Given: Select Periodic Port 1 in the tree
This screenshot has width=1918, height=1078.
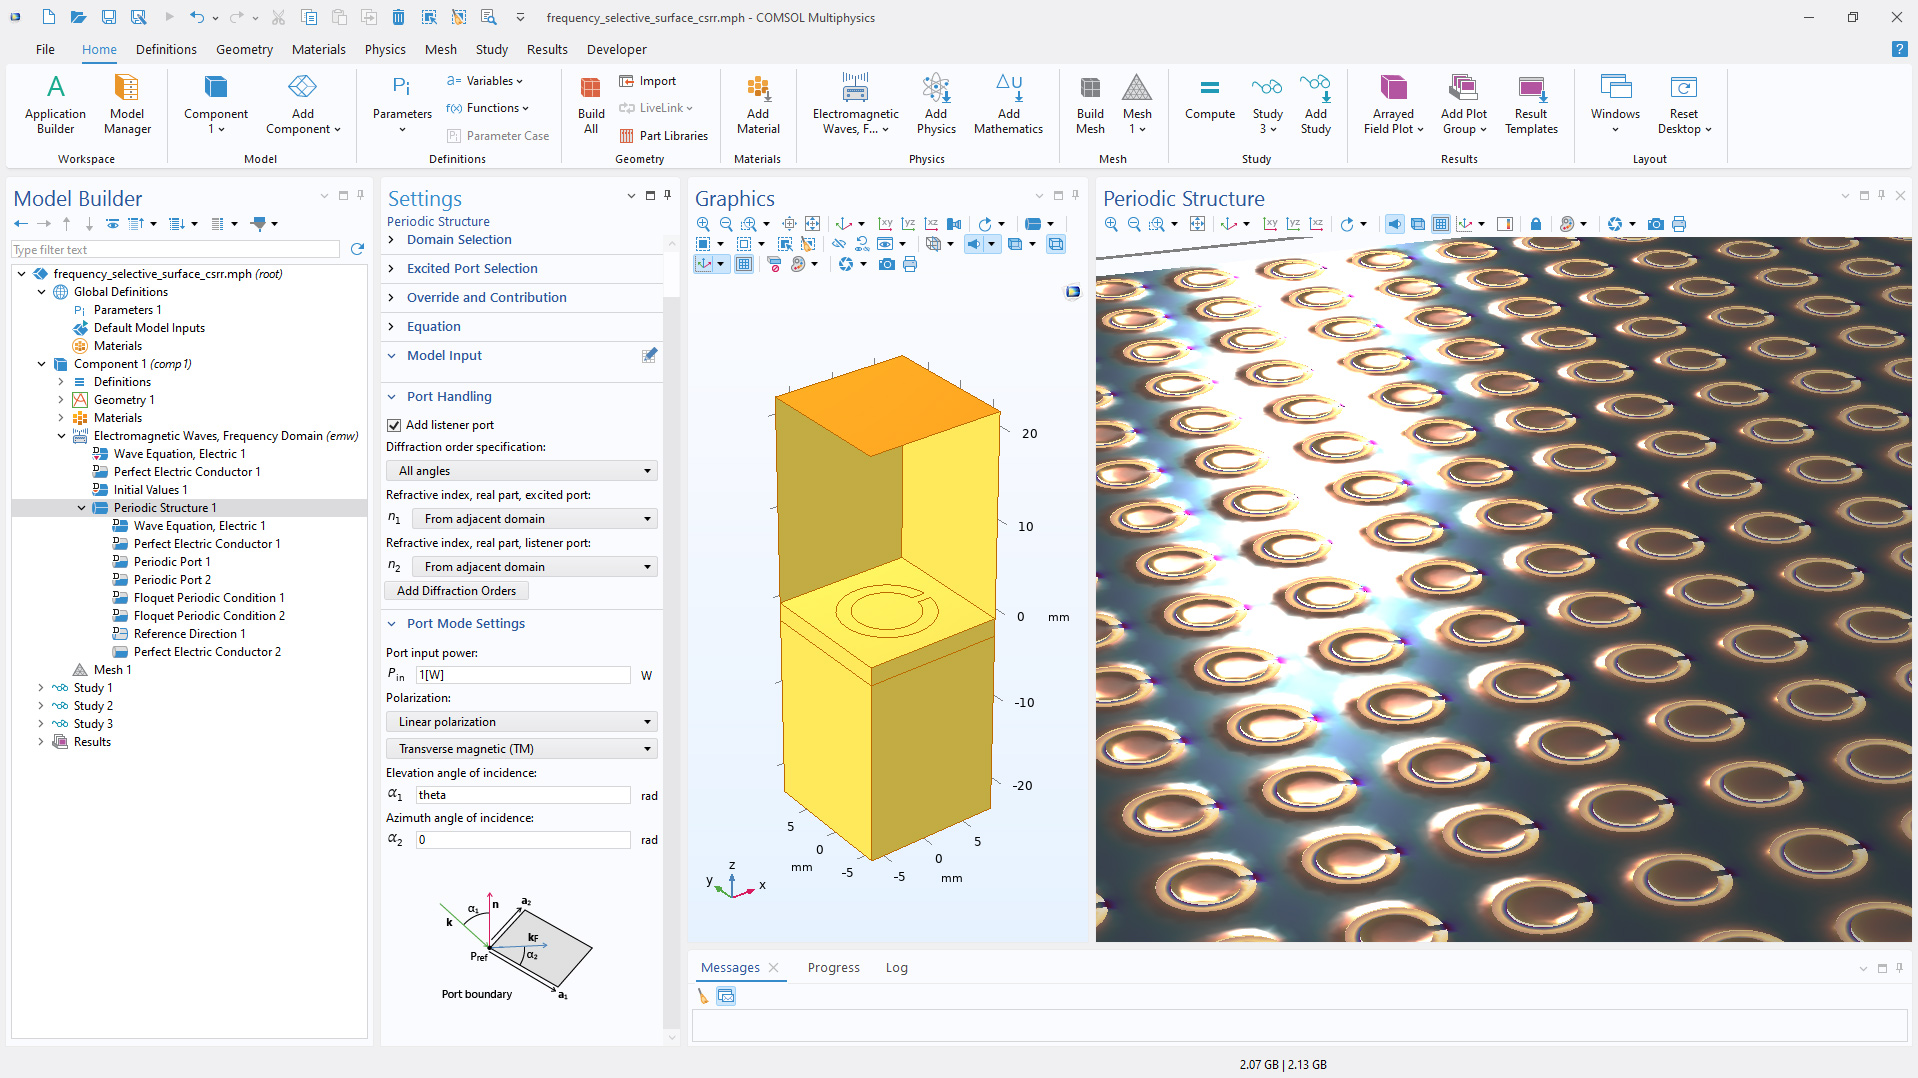Looking at the screenshot, I should coord(172,562).
